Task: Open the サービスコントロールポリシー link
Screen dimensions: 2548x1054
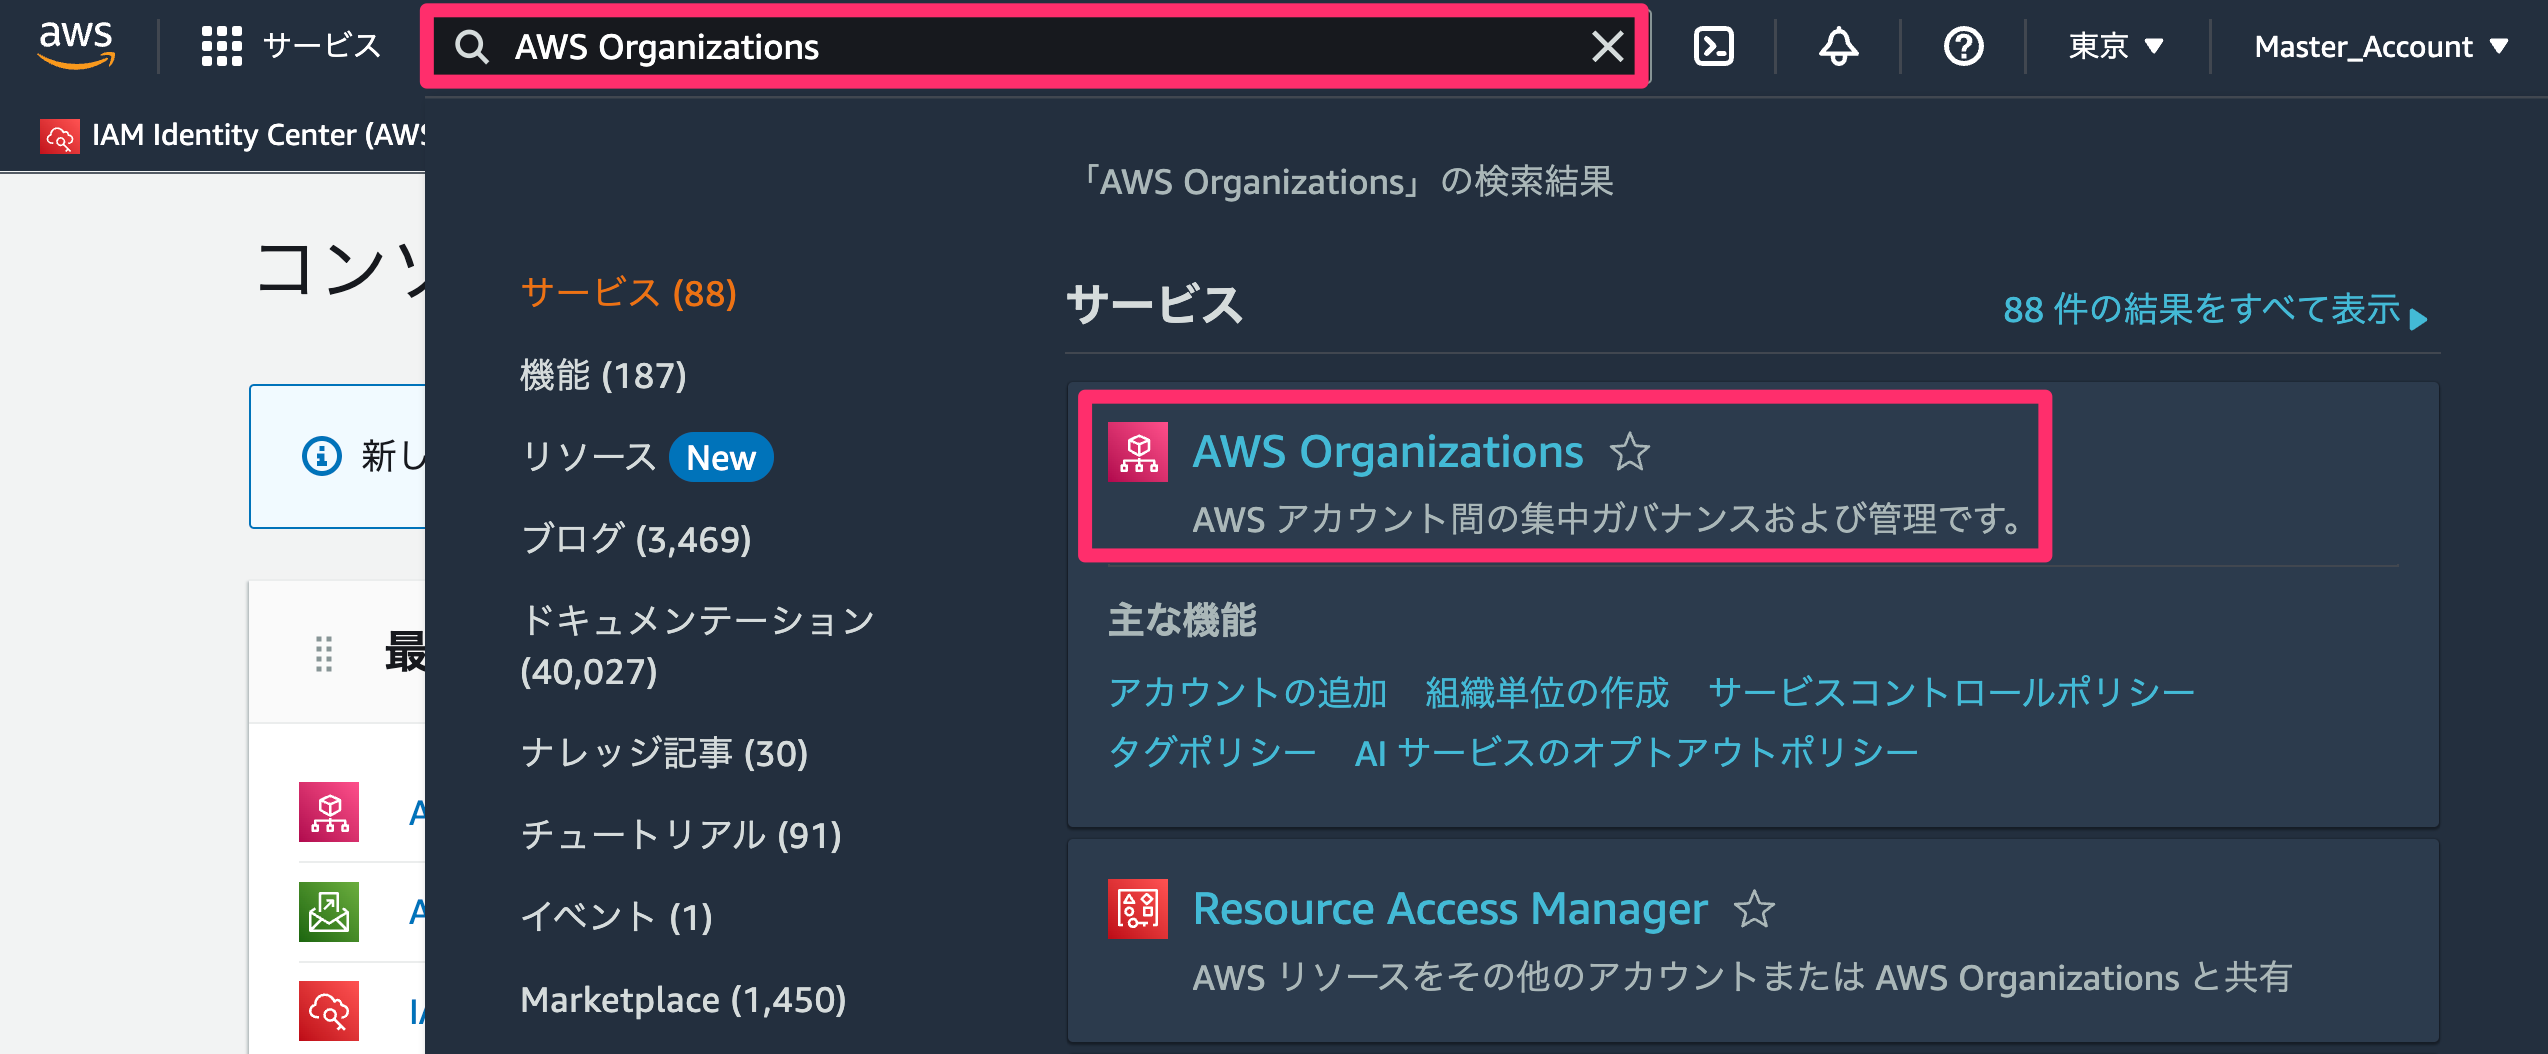Action: [x=1951, y=692]
